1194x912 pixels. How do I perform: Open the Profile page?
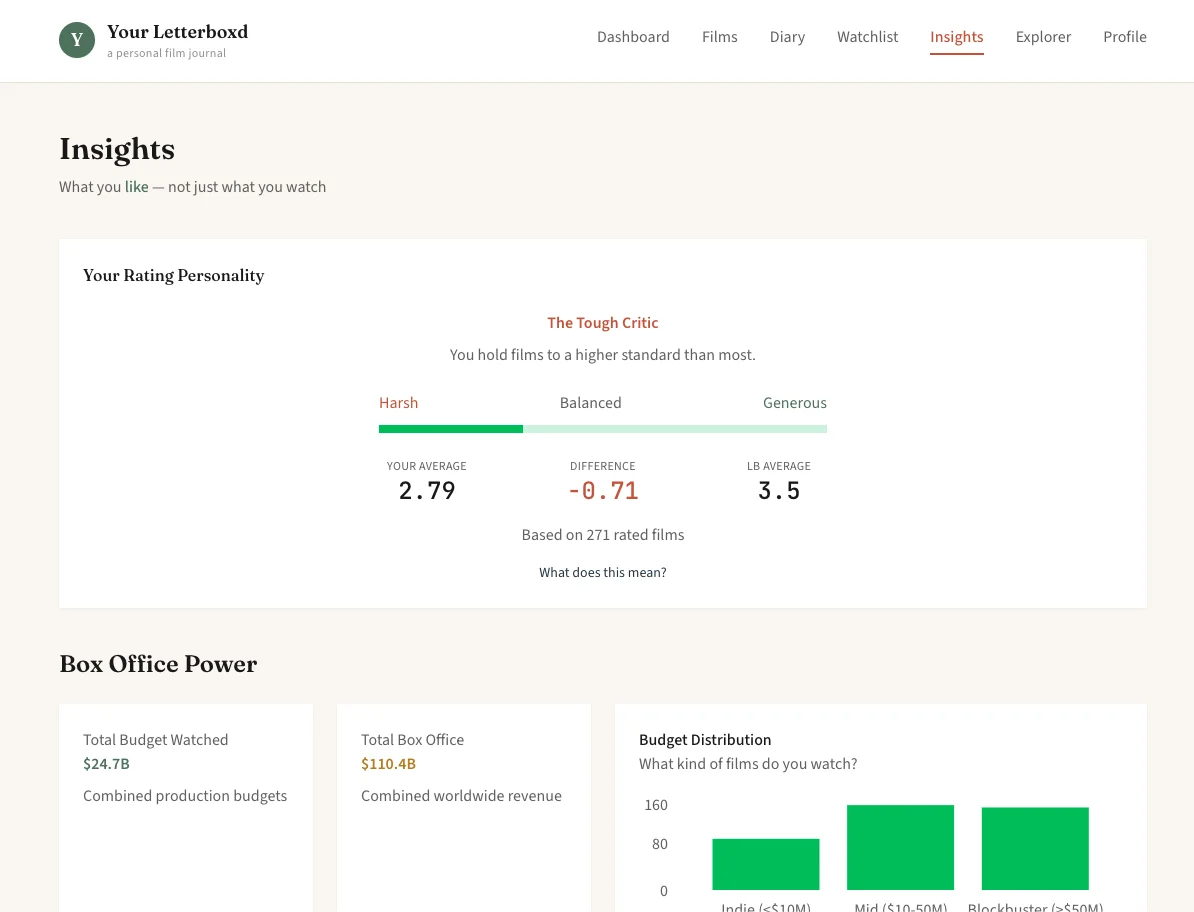coord(1124,37)
